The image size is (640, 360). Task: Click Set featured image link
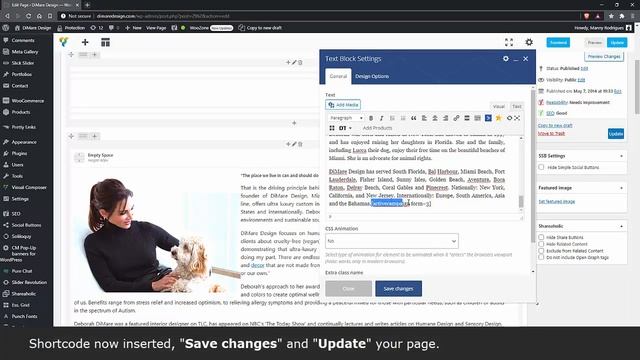tap(557, 202)
